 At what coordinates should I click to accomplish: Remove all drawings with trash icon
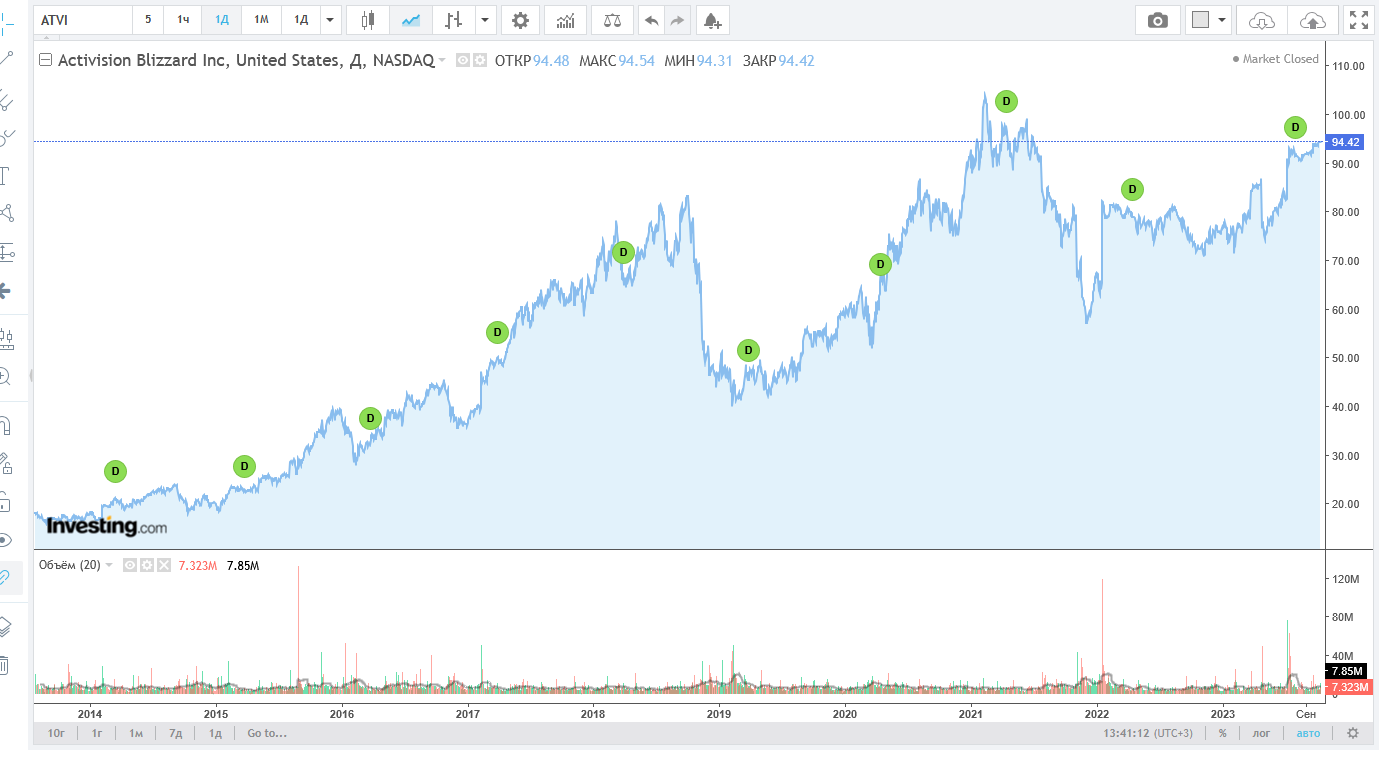(5, 664)
